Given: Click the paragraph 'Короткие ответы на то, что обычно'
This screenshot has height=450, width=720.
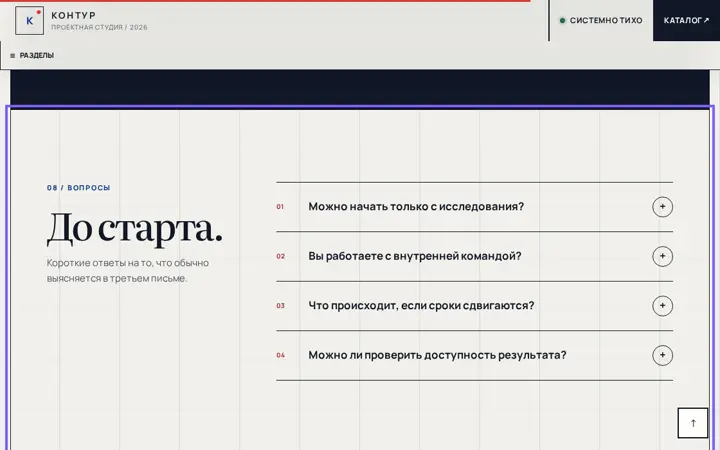Looking at the screenshot, I should tap(128, 263).
